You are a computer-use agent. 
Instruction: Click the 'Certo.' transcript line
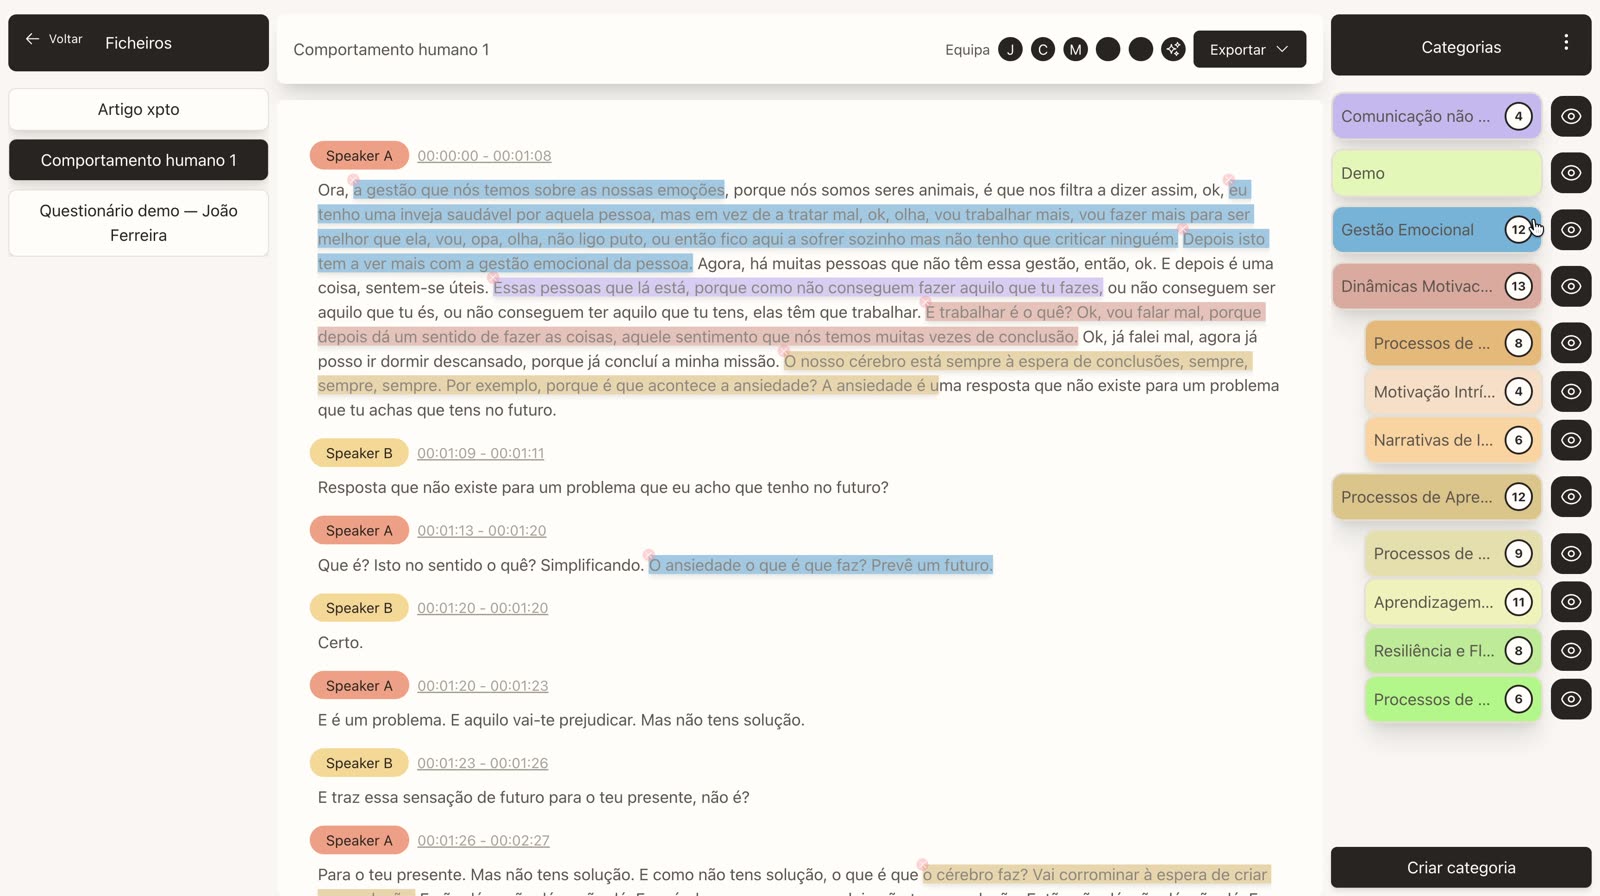coord(340,643)
